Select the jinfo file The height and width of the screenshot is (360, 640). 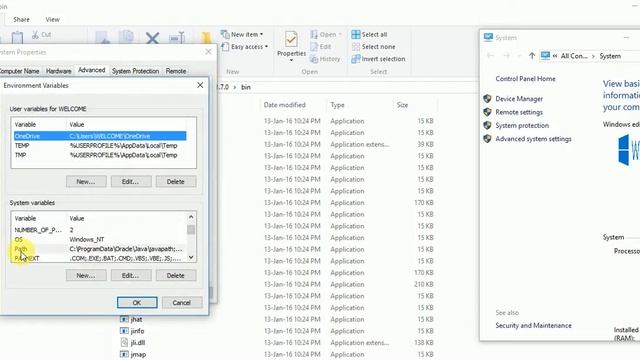coord(137,331)
